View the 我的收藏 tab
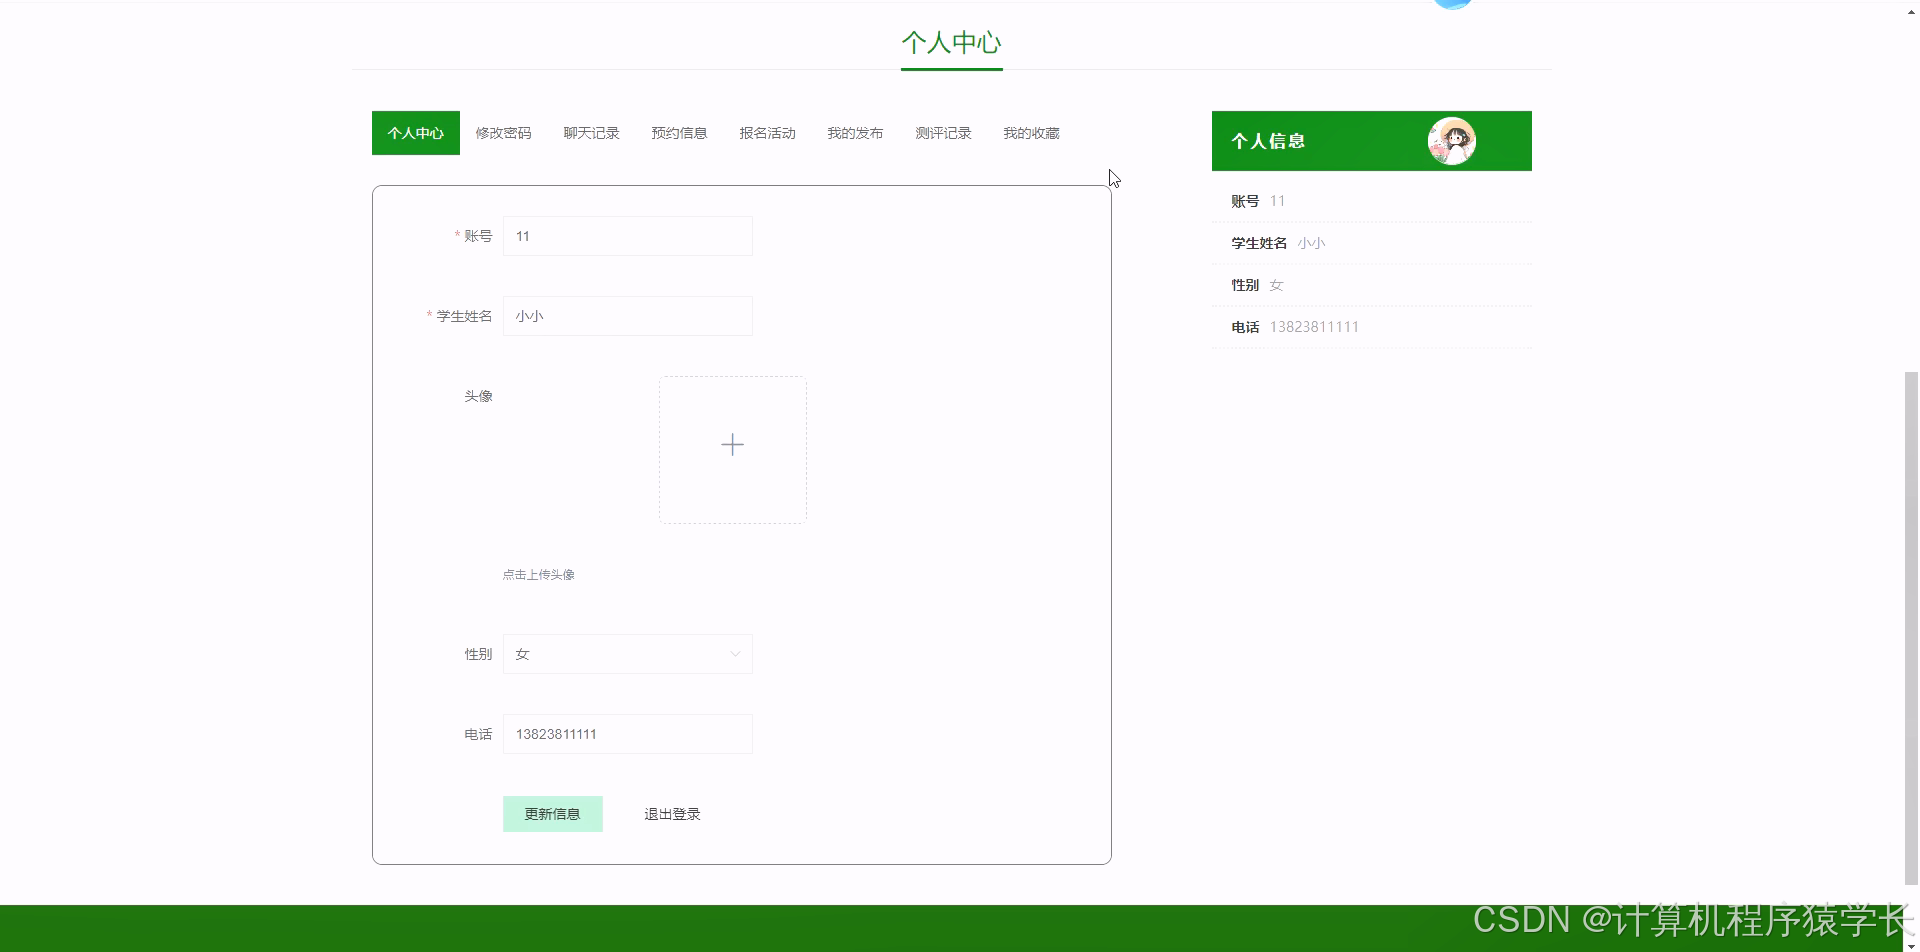 1030,132
